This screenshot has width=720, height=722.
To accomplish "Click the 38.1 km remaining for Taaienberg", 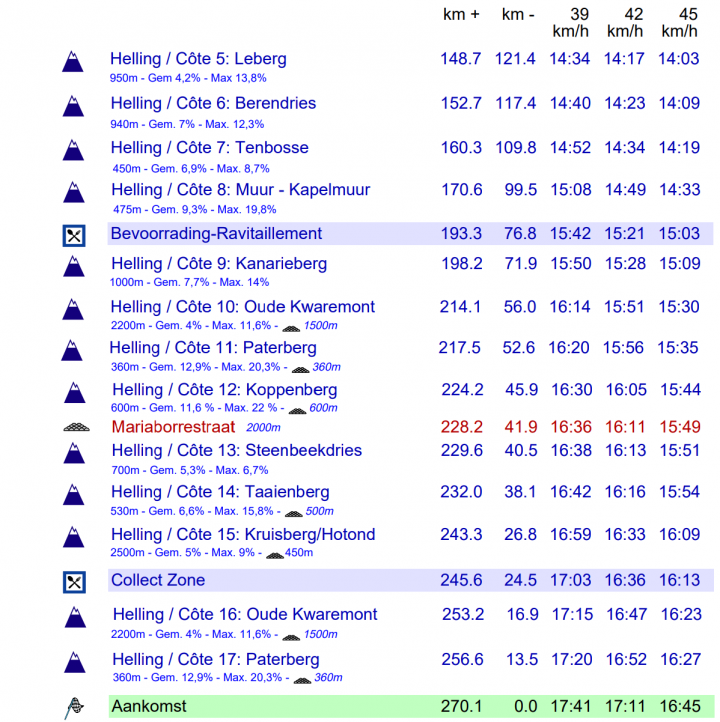I will coord(520,492).
